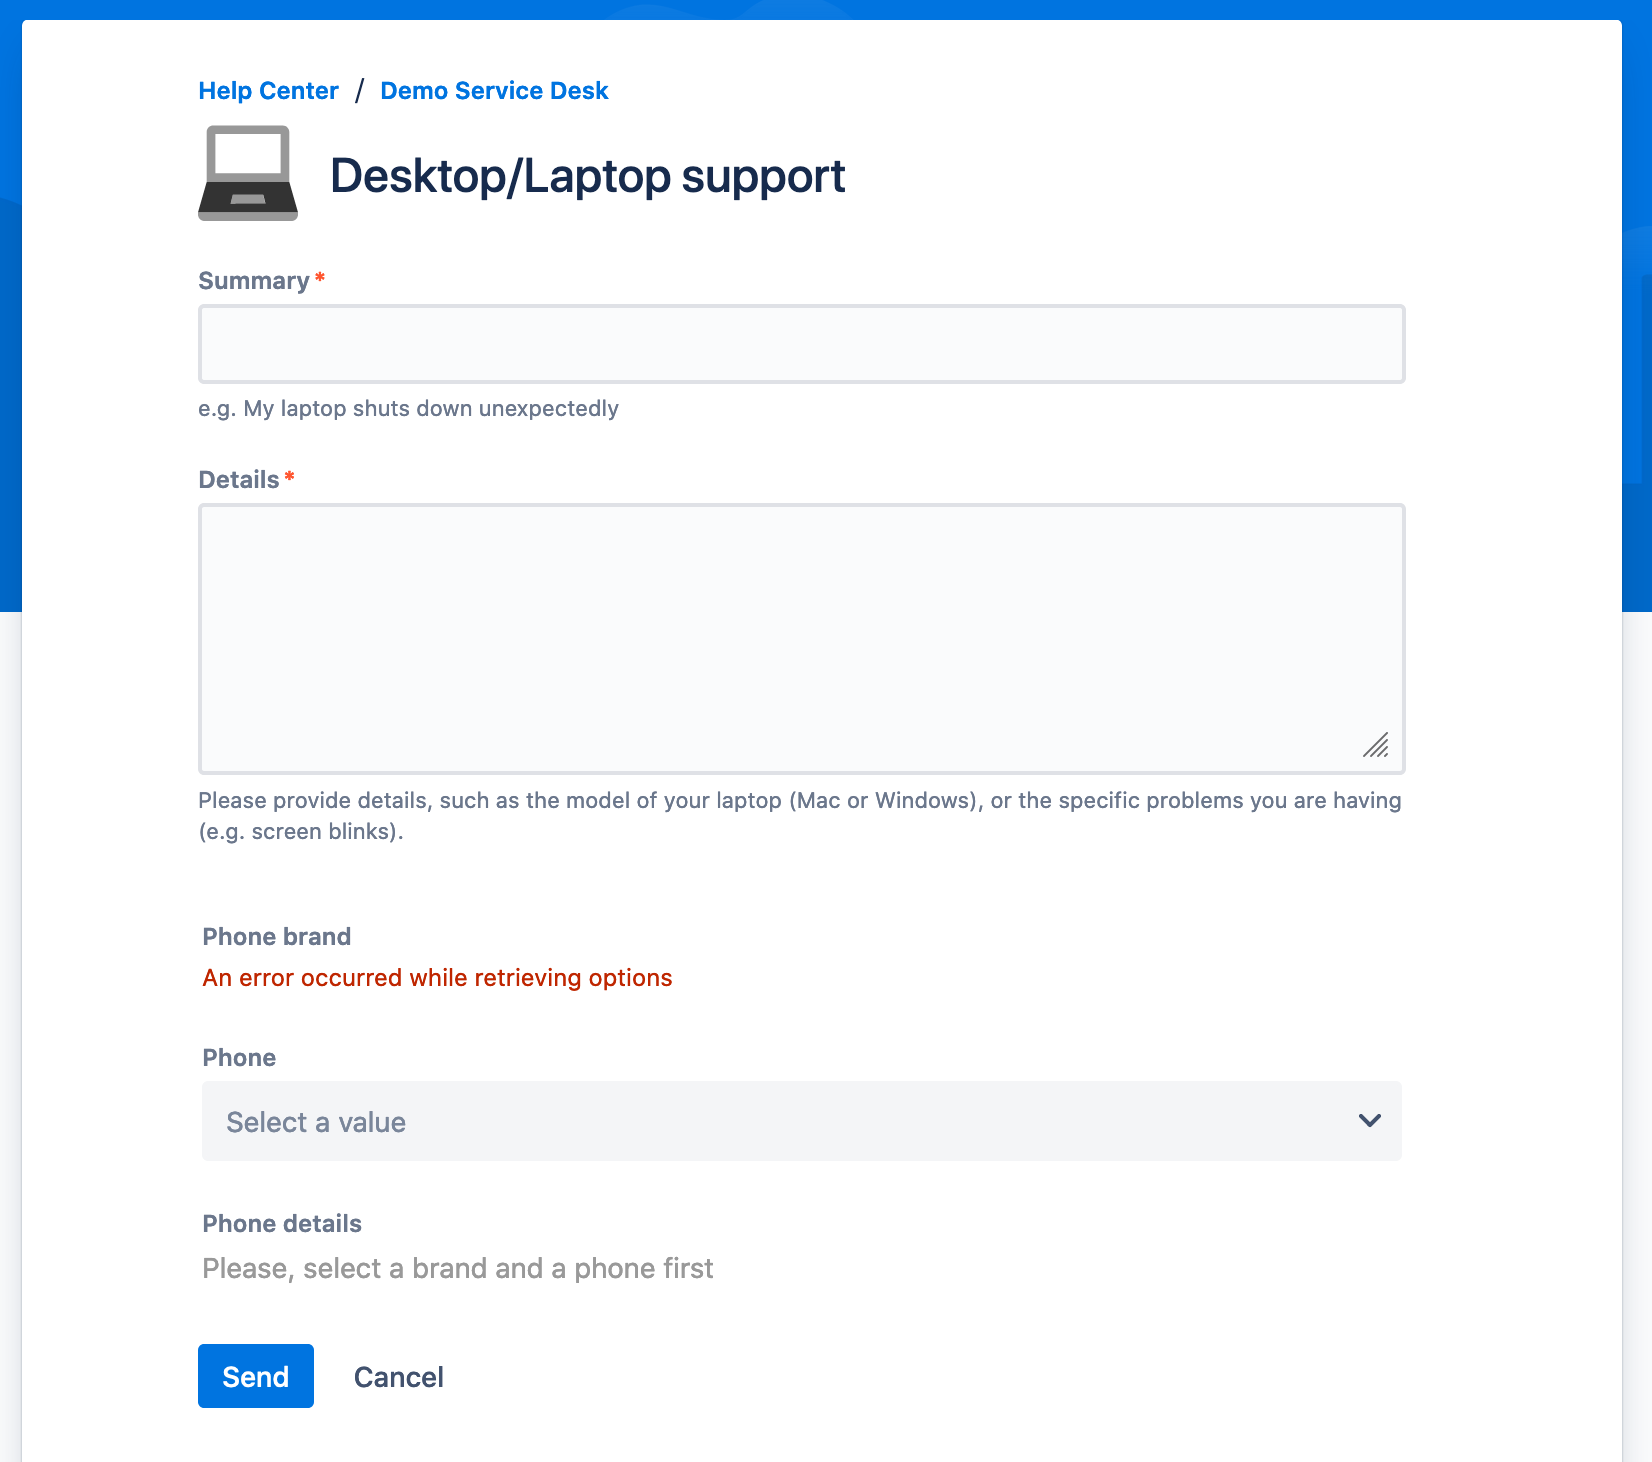Click the Phone field label
Image resolution: width=1652 pixels, height=1462 pixels.
pos(239,1058)
